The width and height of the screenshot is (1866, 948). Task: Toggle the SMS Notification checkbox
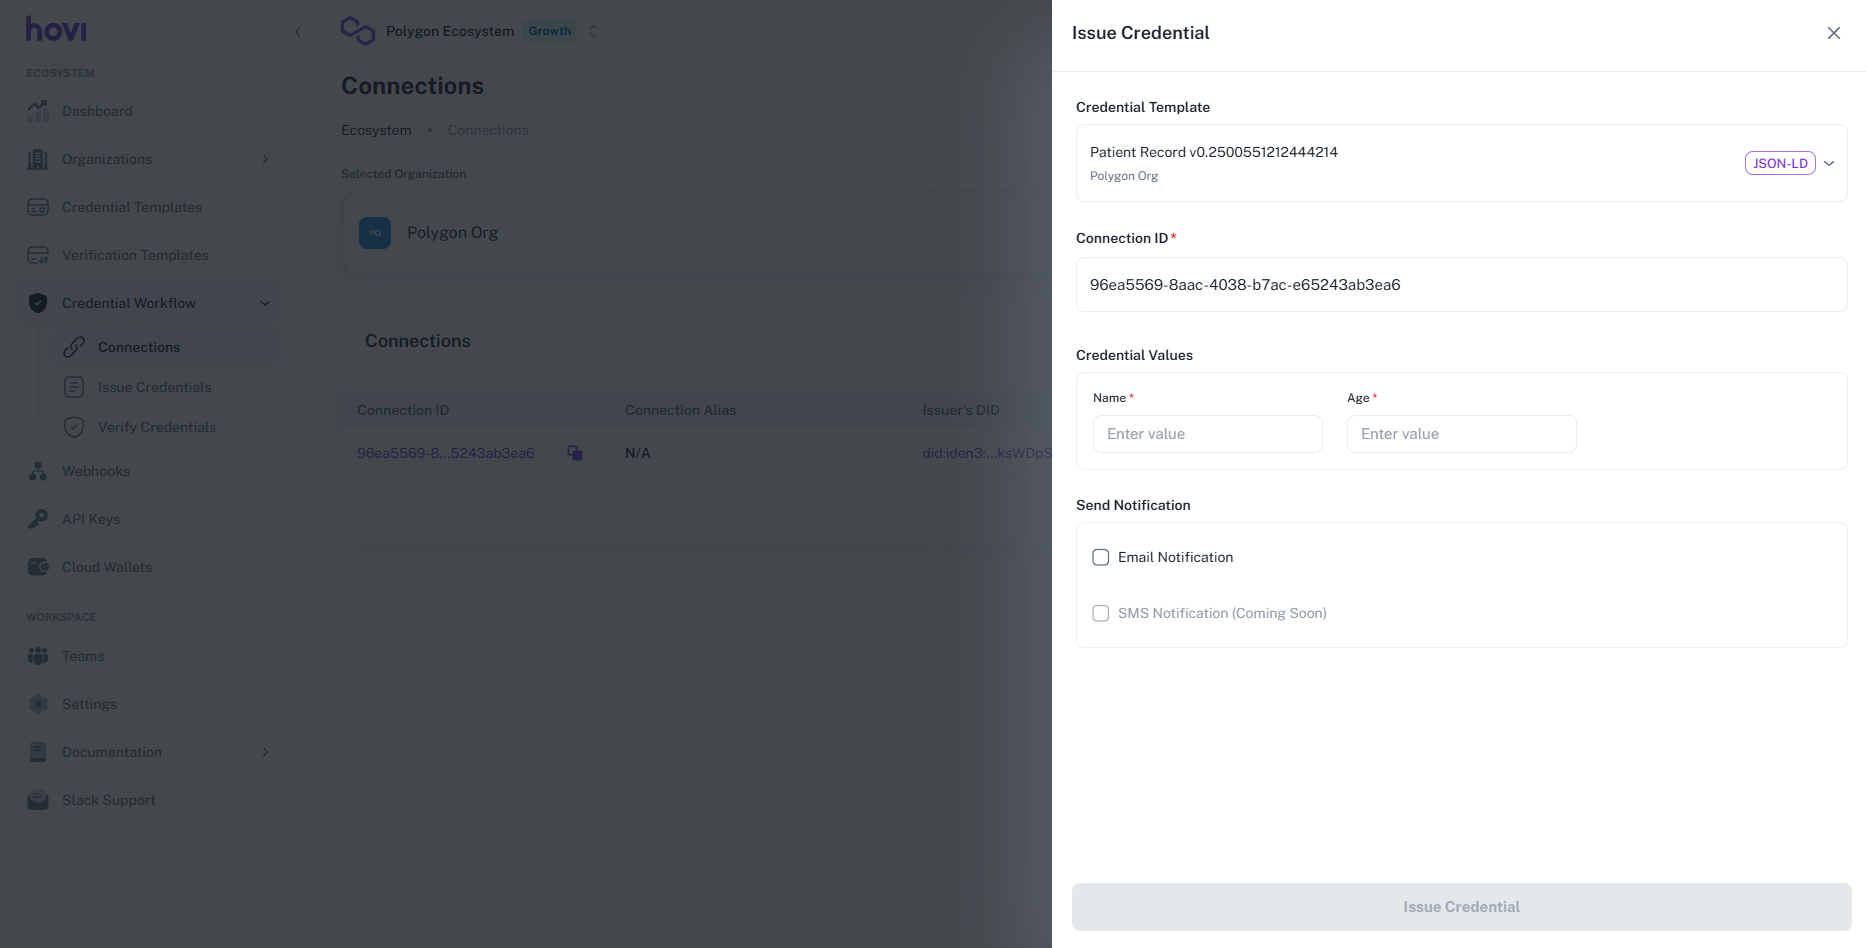click(1101, 613)
